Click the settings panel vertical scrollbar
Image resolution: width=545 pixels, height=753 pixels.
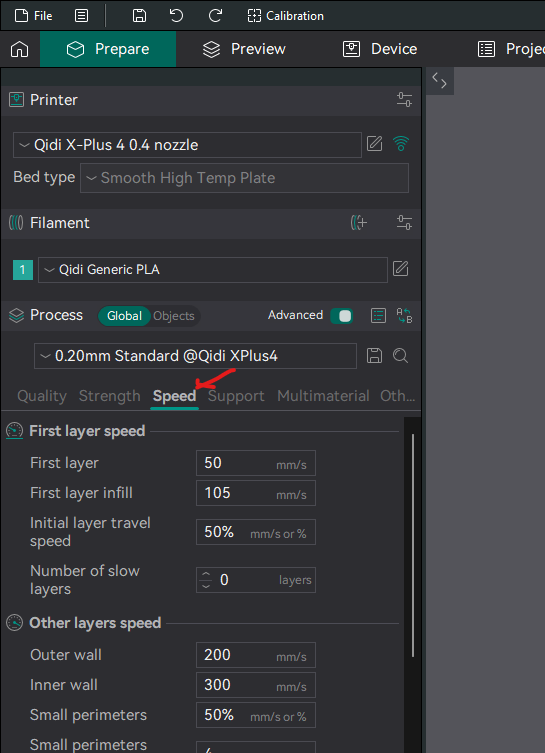click(x=413, y=545)
